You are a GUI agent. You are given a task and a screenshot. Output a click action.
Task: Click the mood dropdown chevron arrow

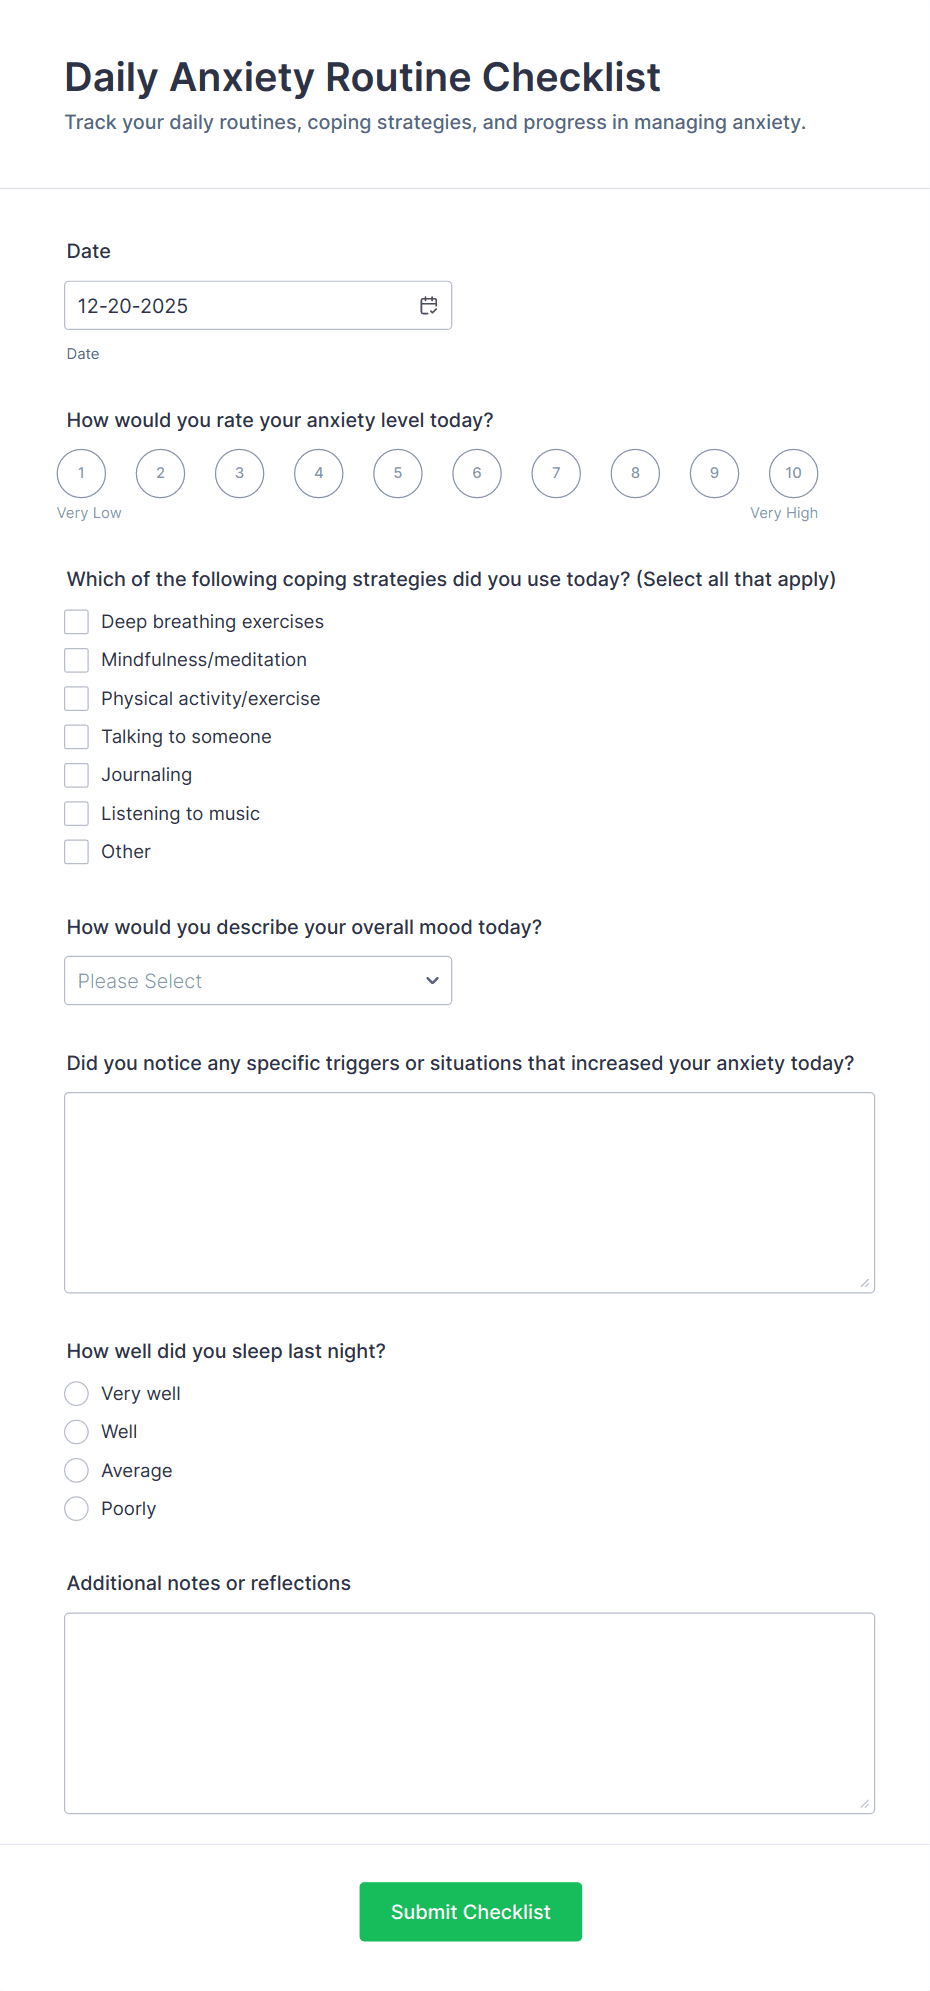tap(432, 981)
